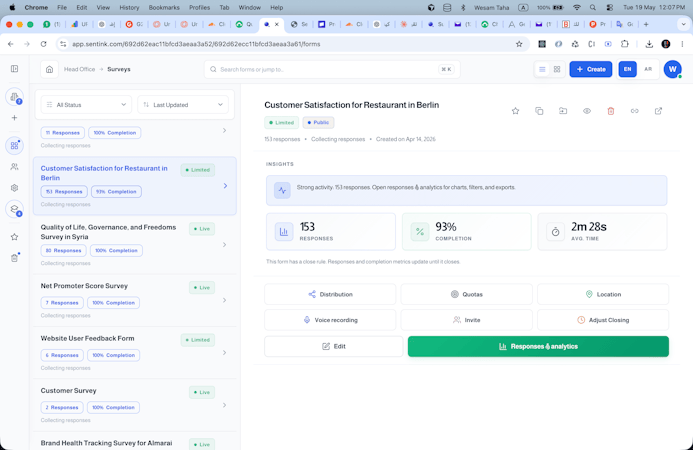Open the All Status filter dropdown
Viewport: 693px width, 450px height.
[x=87, y=105]
